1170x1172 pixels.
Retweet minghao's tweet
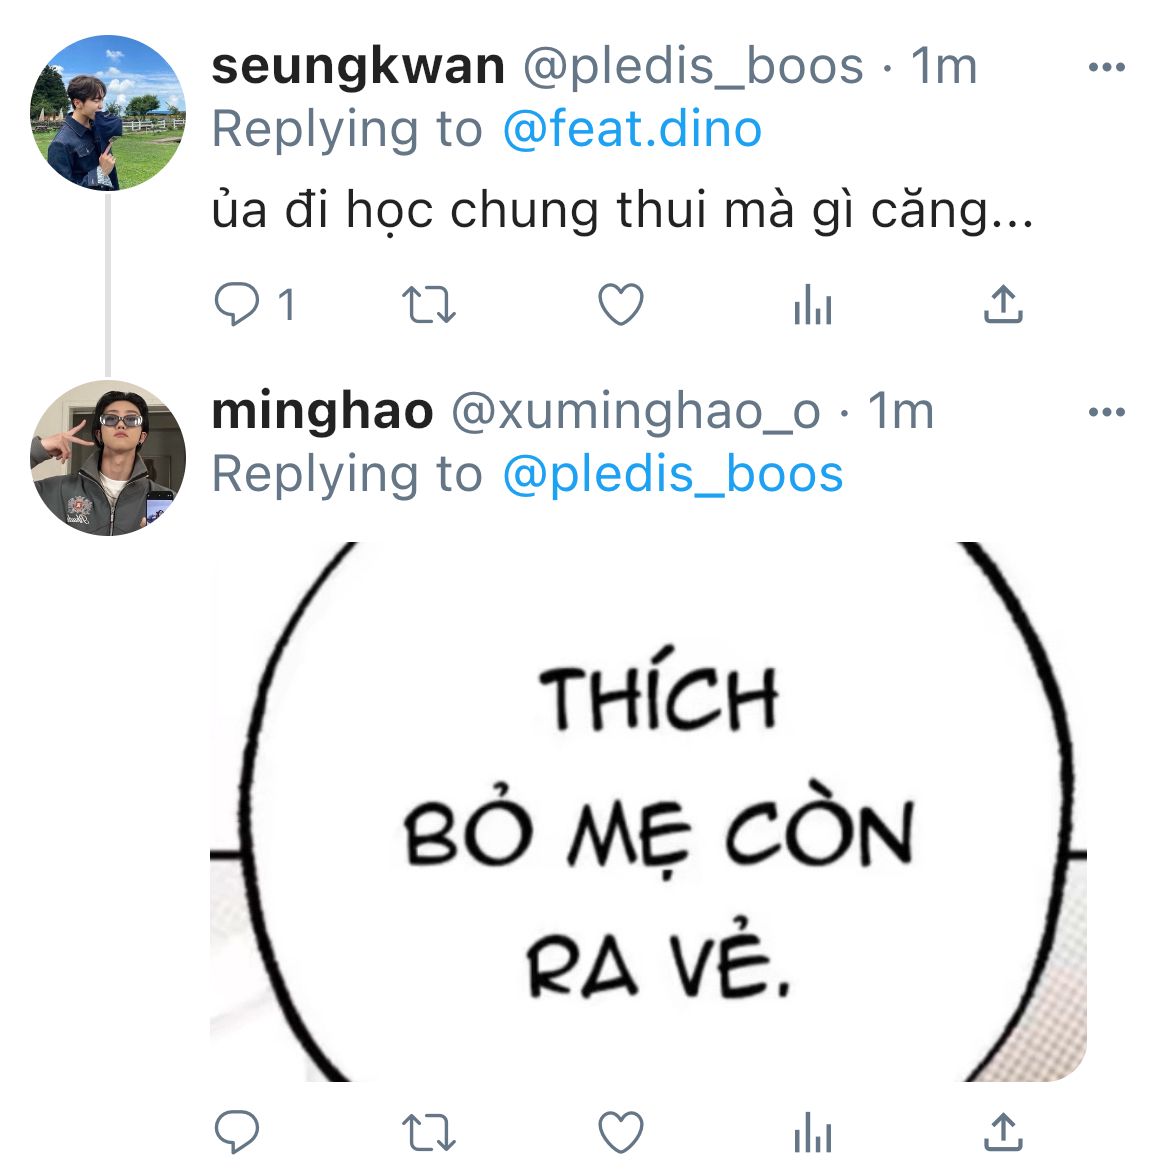point(428,1132)
